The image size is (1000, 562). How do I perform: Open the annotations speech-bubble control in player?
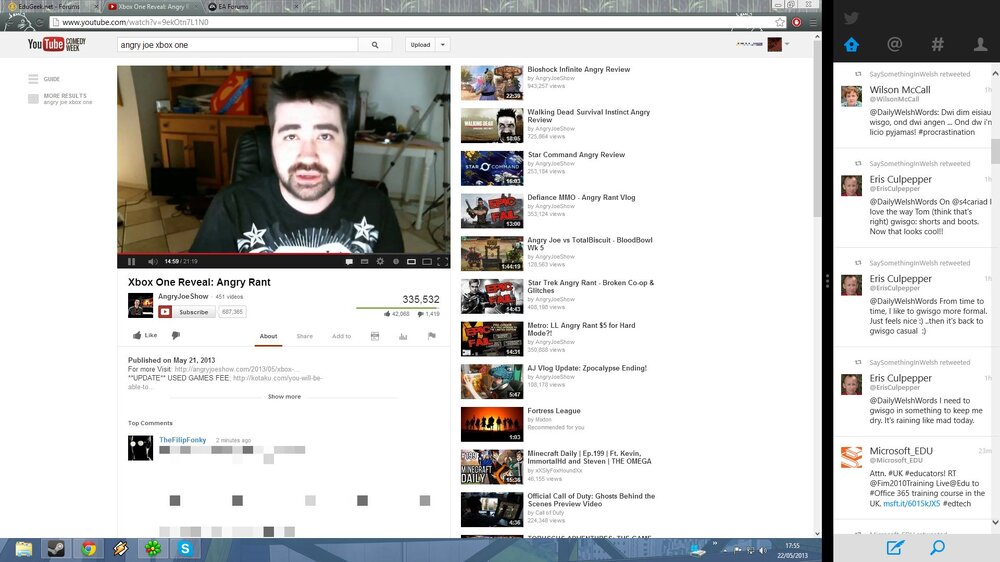(349, 262)
